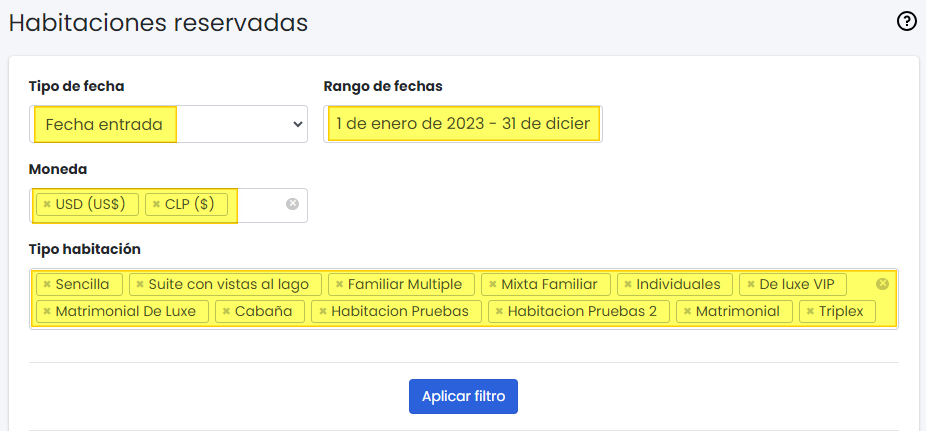Open the help question mark icon

[907, 22]
